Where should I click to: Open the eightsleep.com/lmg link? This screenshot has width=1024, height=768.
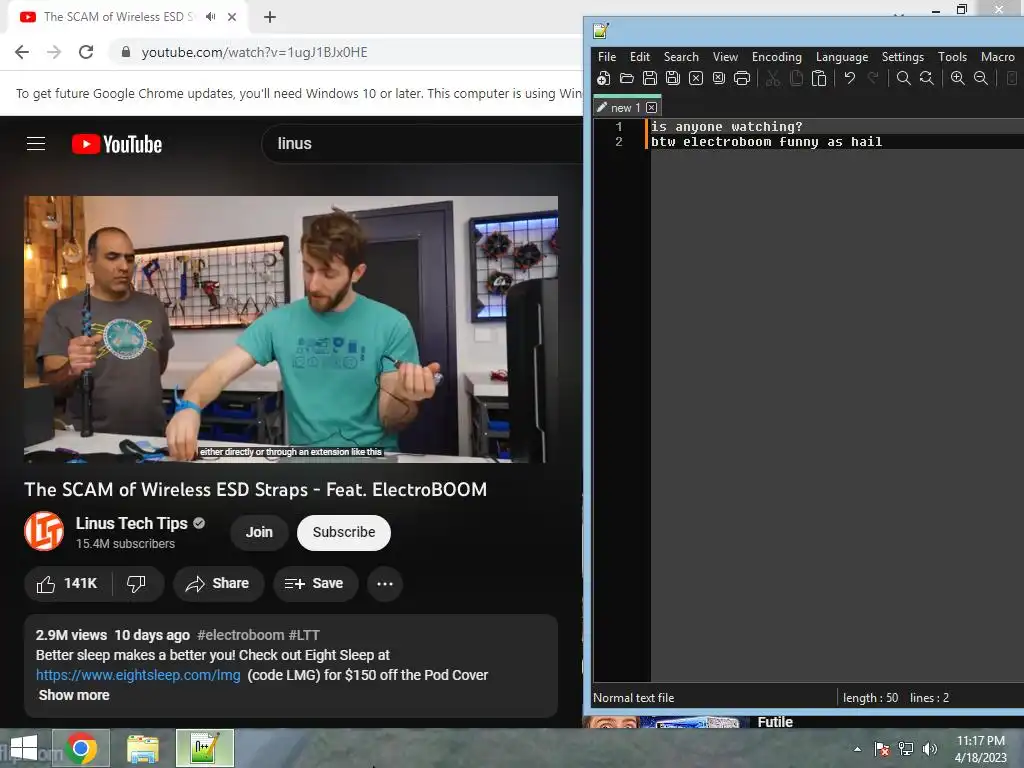[138, 675]
